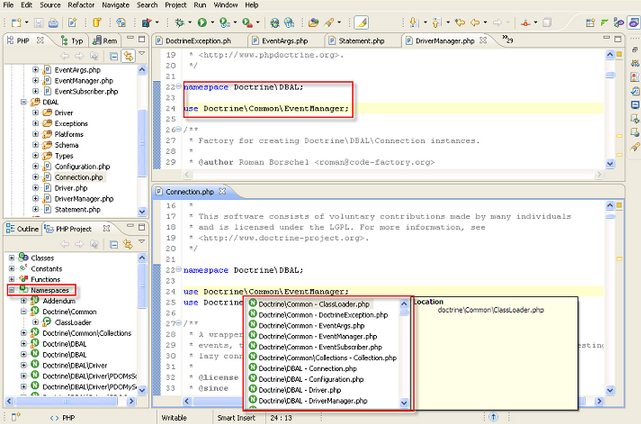Select DriverManager.php in PHP Explorer tree
The image size is (641, 424).
[84, 199]
